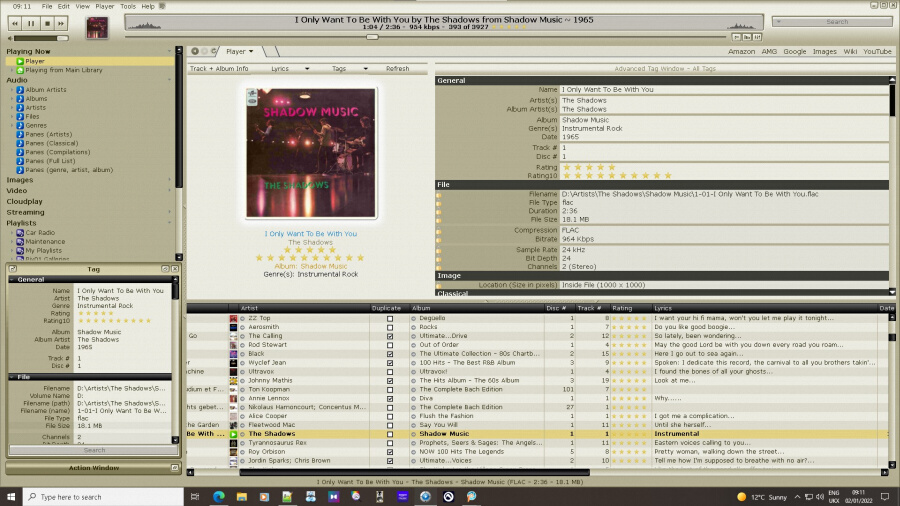
Task: Click the Player node icon in sidebar
Action: point(20,61)
